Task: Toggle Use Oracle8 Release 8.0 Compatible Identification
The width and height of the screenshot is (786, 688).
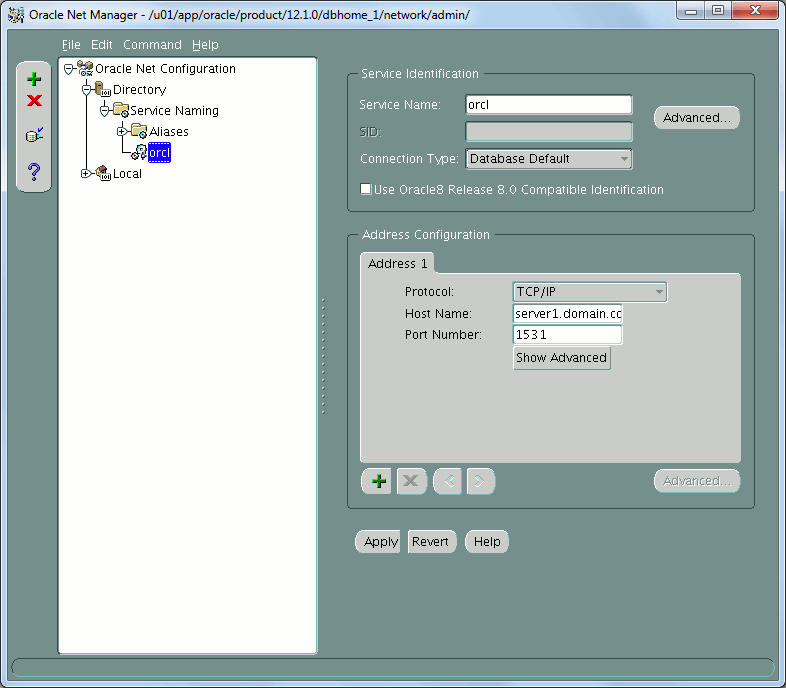Action: pyautogui.click(x=366, y=189)
